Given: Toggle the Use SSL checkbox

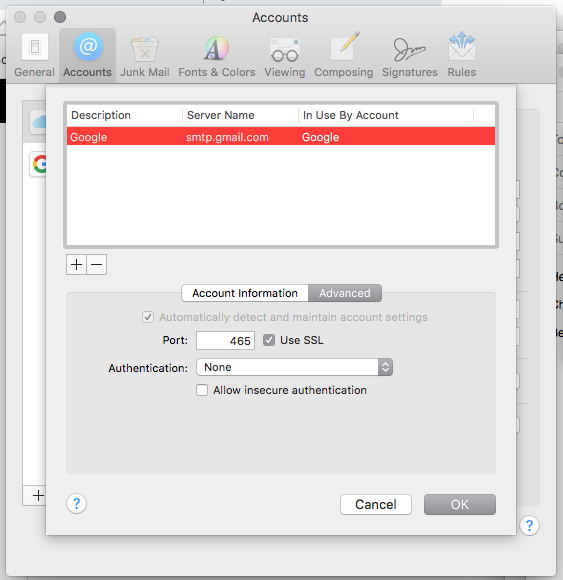Looking at the screenshot, I should tap(269, 340).
